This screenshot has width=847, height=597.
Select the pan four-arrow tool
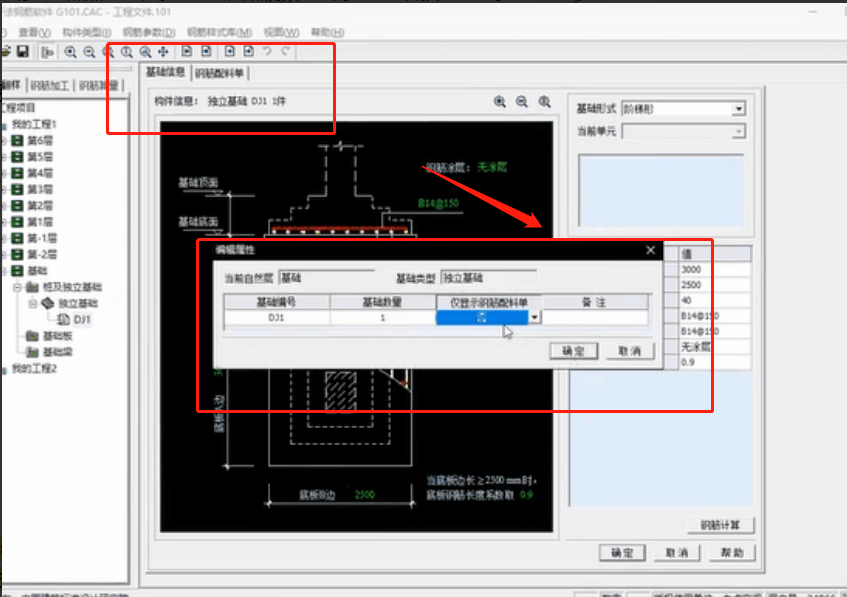pyautogui.click(x=163, y=52)
